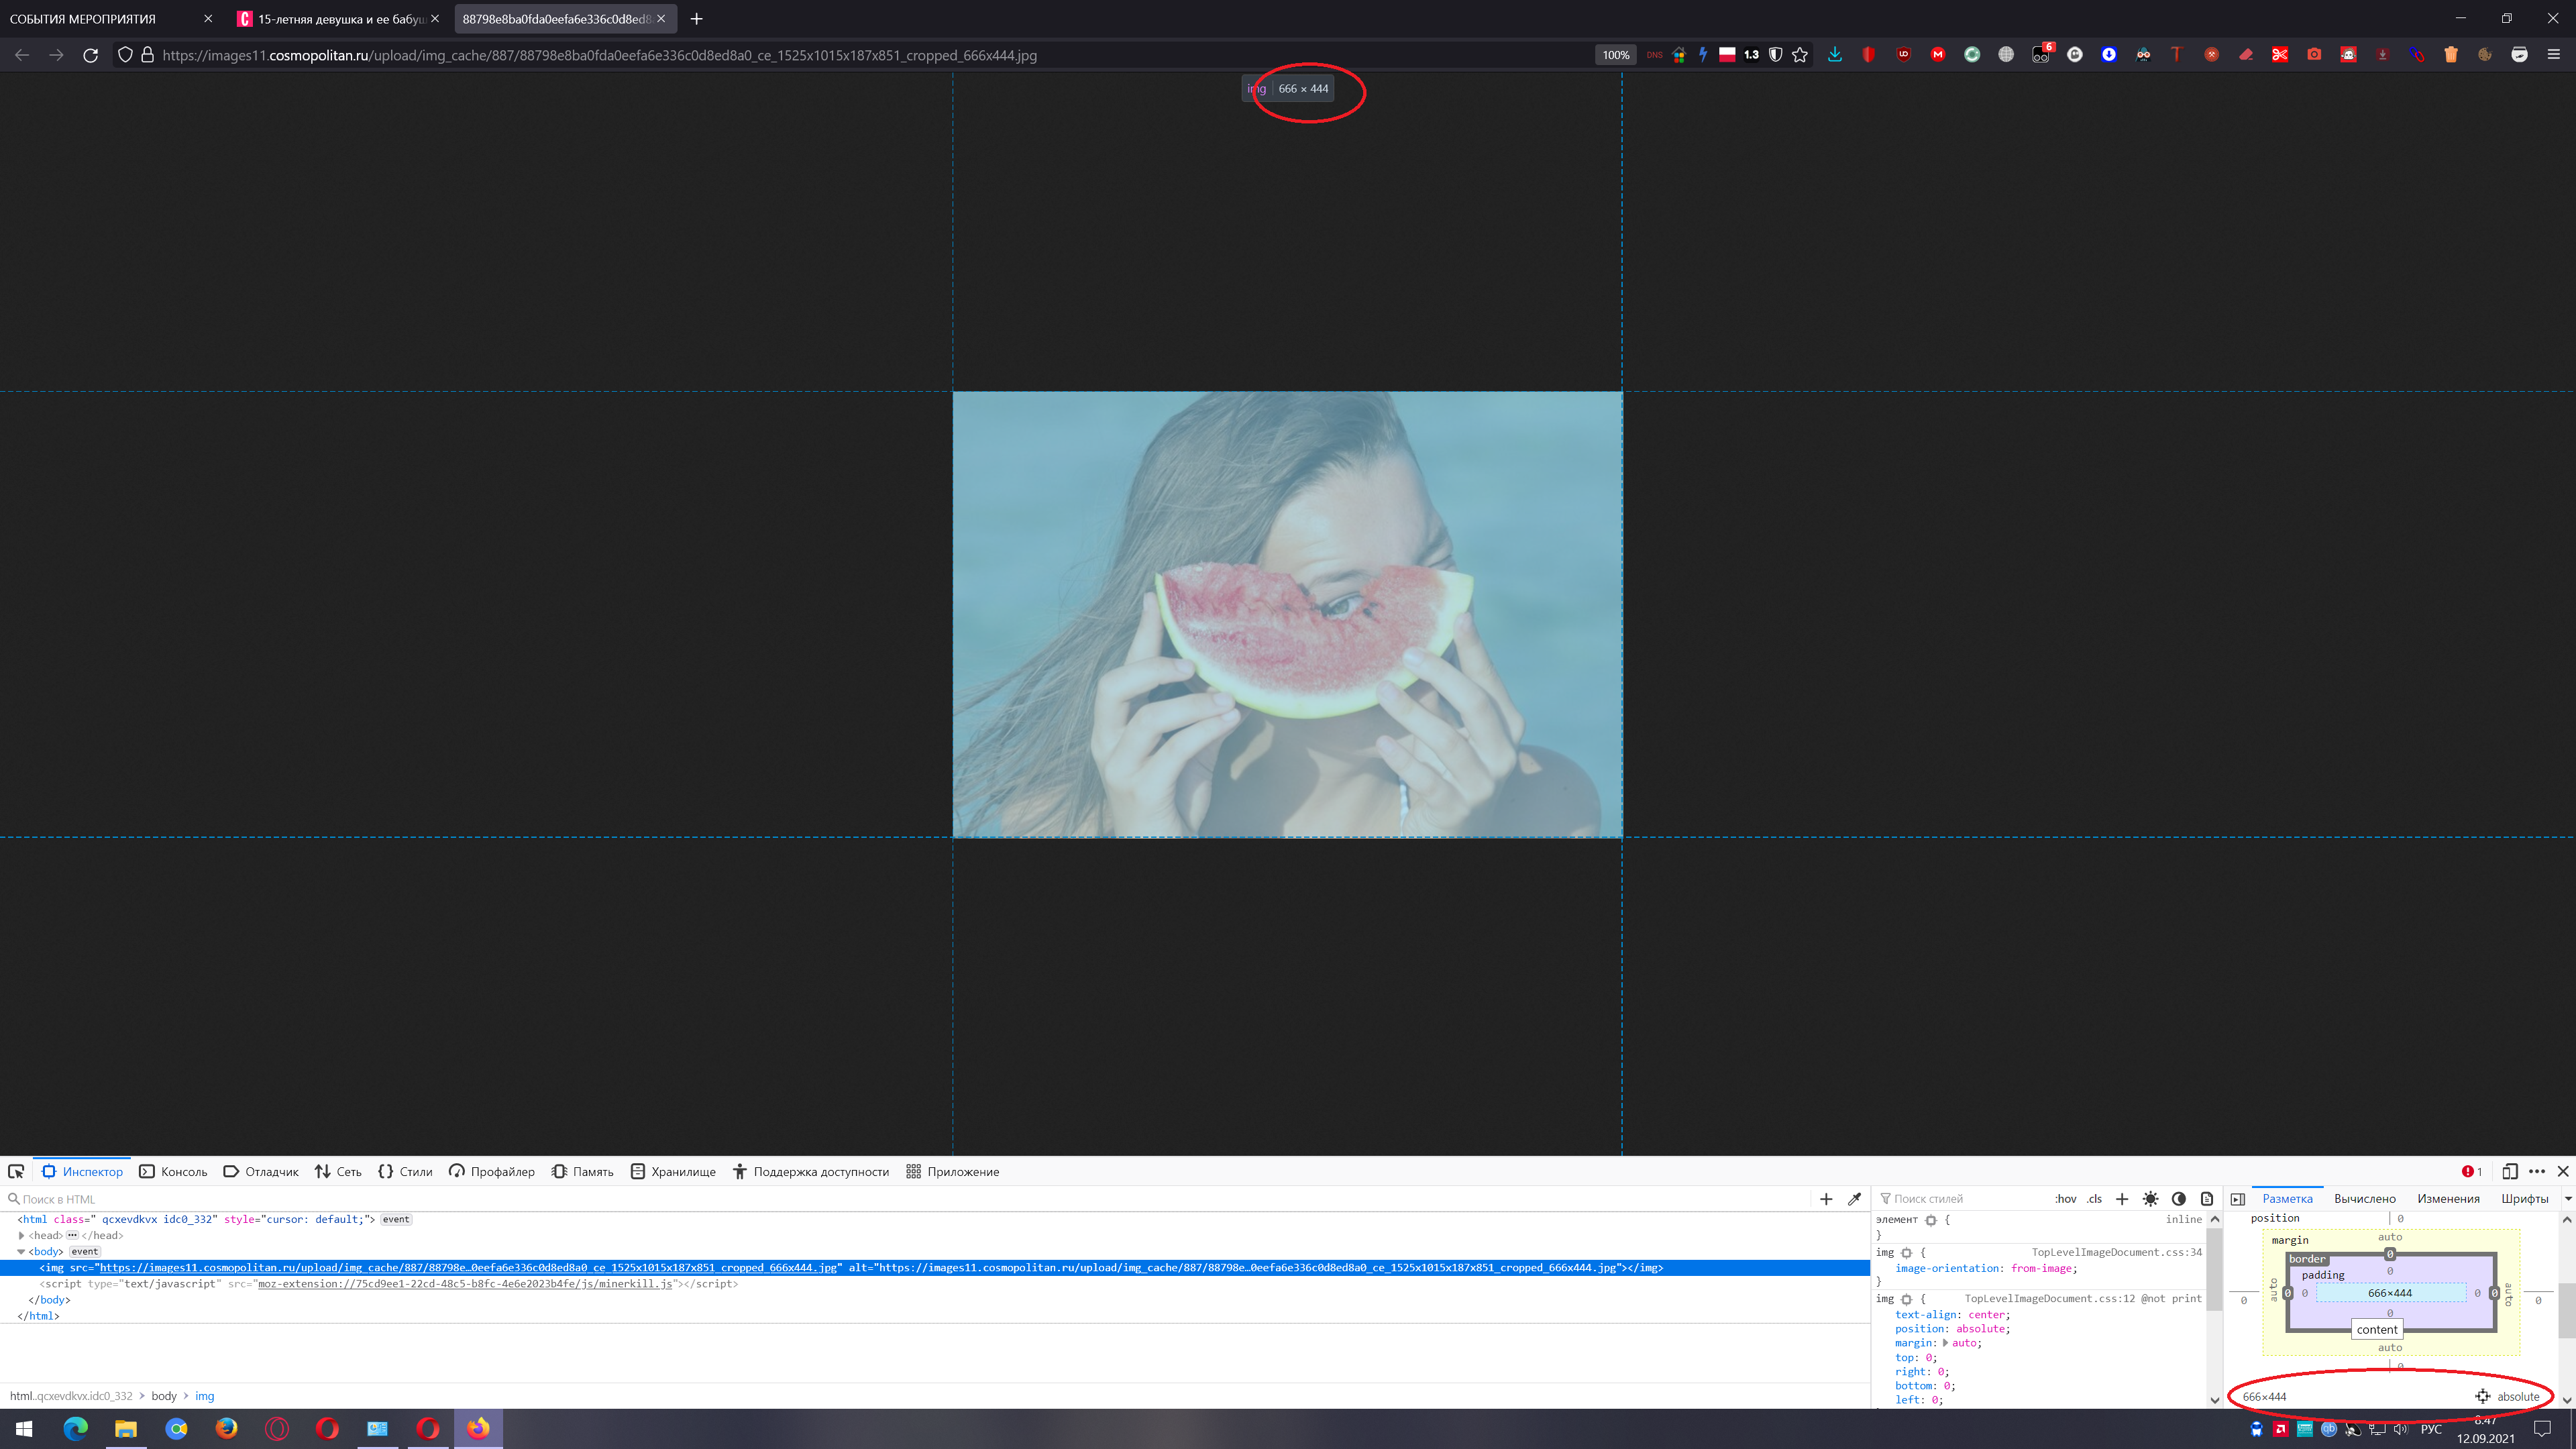Image resolution: width=2576 pixels, height=1449 pixels.
Task: Open the 100% zoom level indicator
Action: pyautogui.click(x=1615, y=55)
